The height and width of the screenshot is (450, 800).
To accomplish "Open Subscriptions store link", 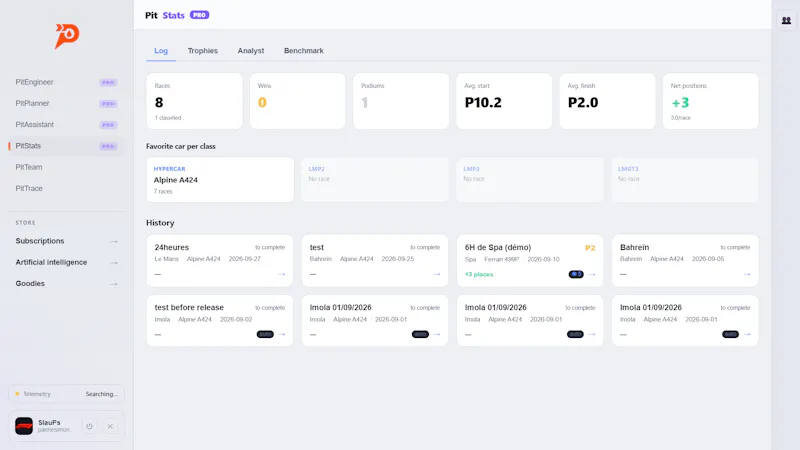I will coord(66,241).
